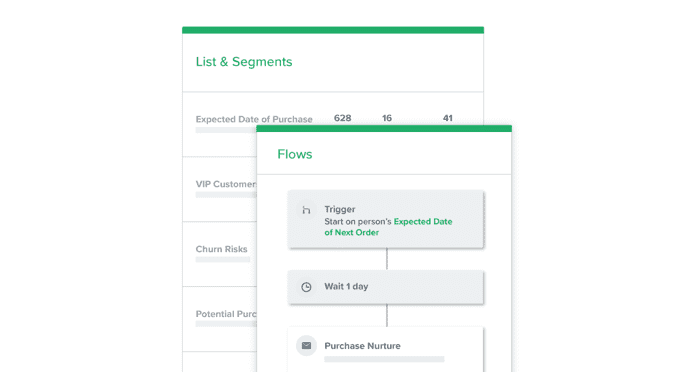The image size is (700, 372).
Task: Select the Trigger step card
Action: (x=386, y=219)
